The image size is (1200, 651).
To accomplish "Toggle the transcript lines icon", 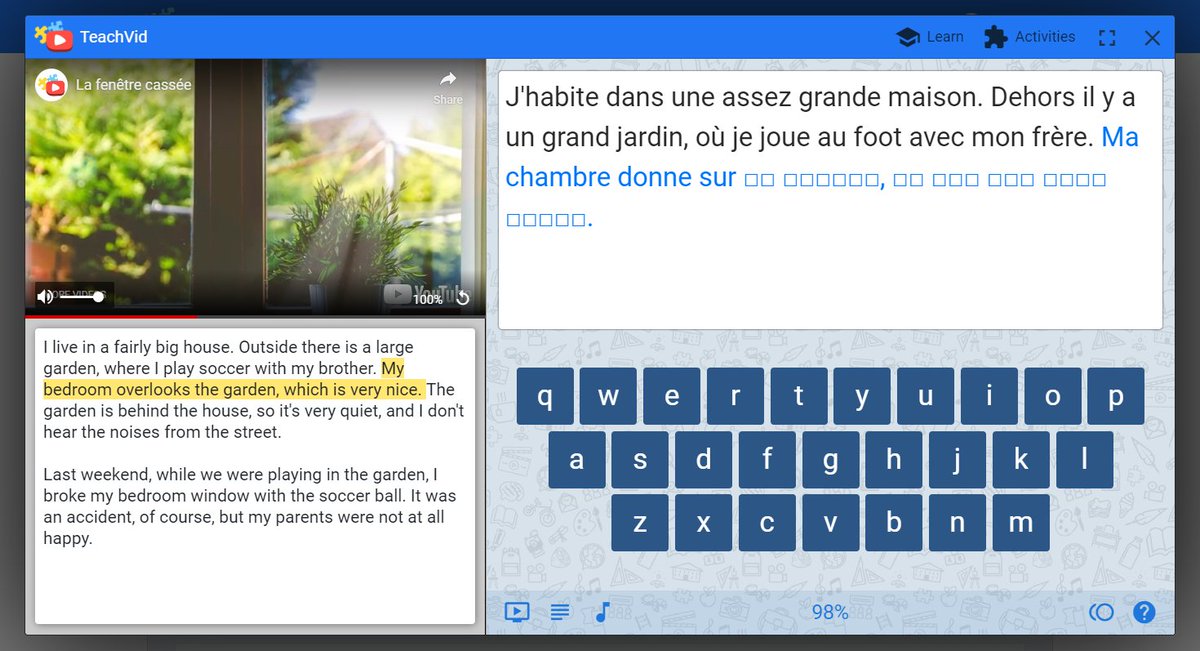I will click(x=560, y=612).
